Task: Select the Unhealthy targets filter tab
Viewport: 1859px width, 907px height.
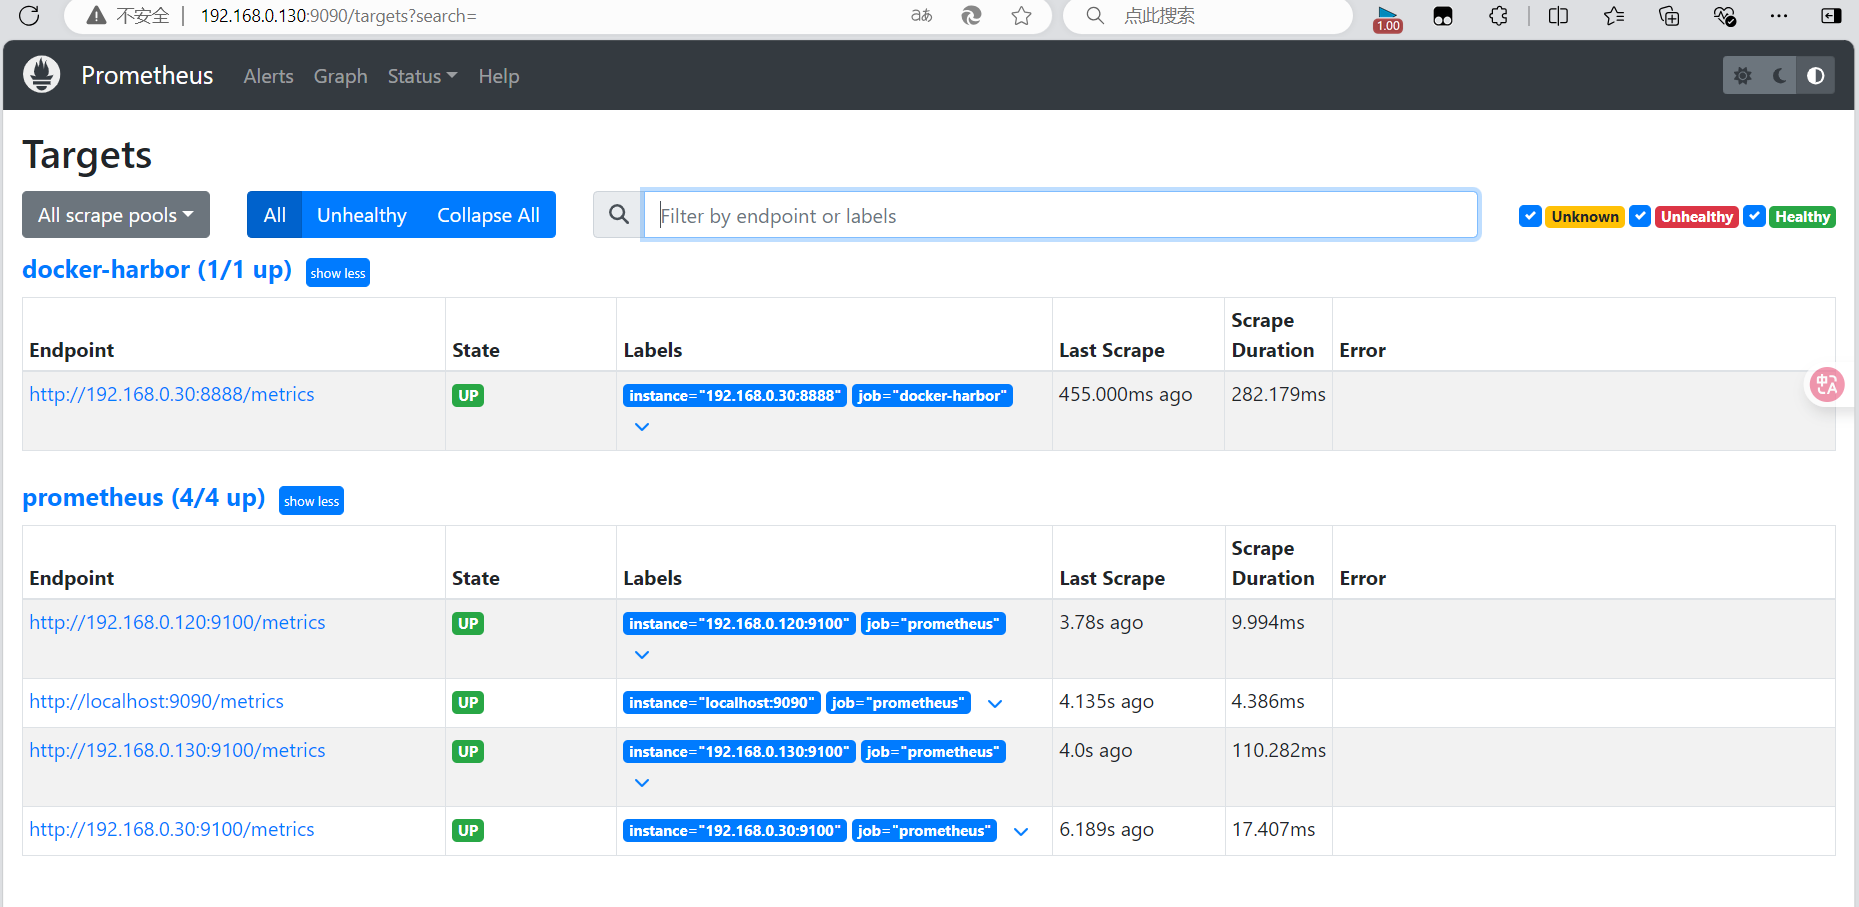Action: [362, 215]
